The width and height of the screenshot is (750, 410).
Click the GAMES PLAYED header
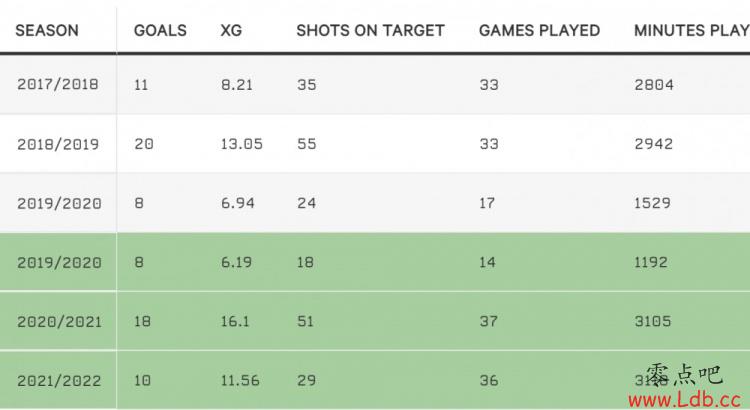(x=539, y=31)
